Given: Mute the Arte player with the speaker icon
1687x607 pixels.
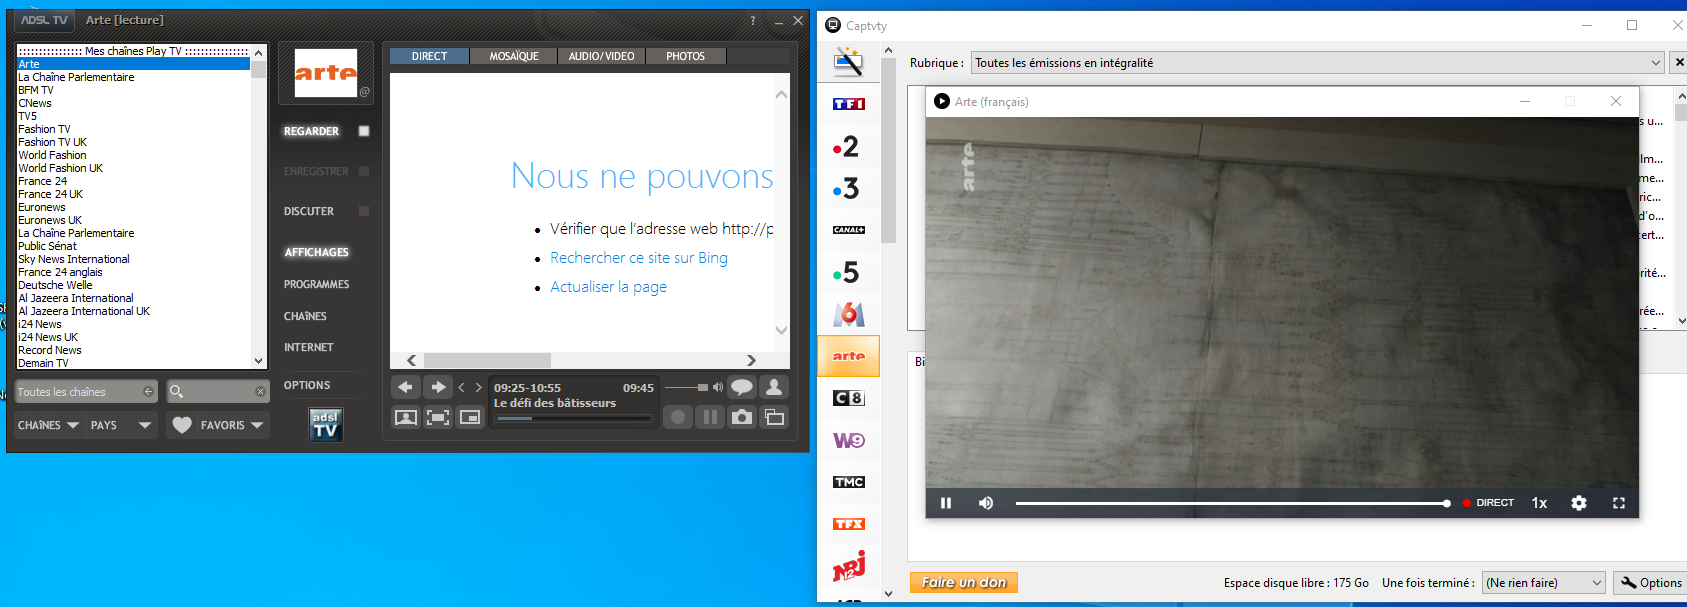Looking at the screenshot, I should (x=986, y=503).
